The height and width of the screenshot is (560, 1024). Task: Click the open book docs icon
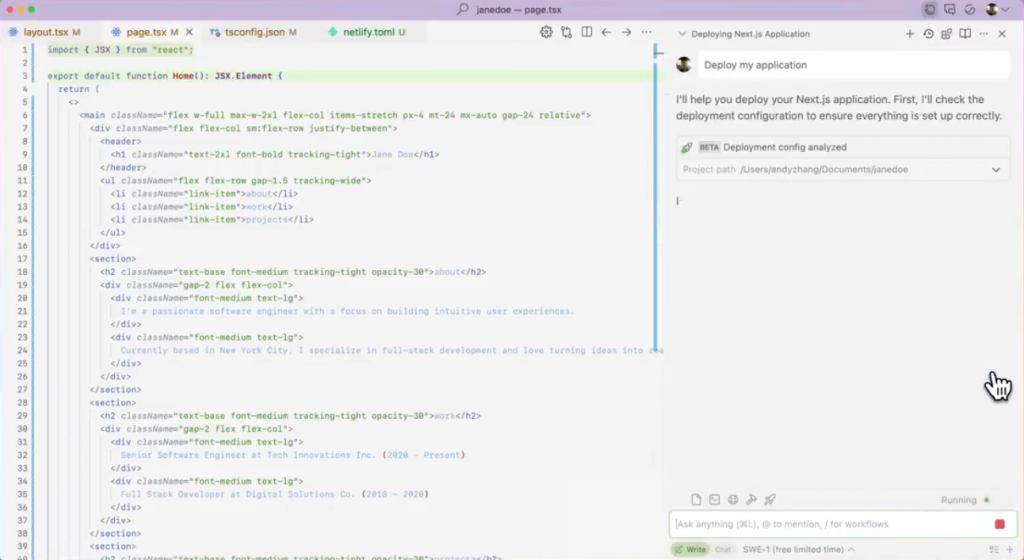[965, 33]
